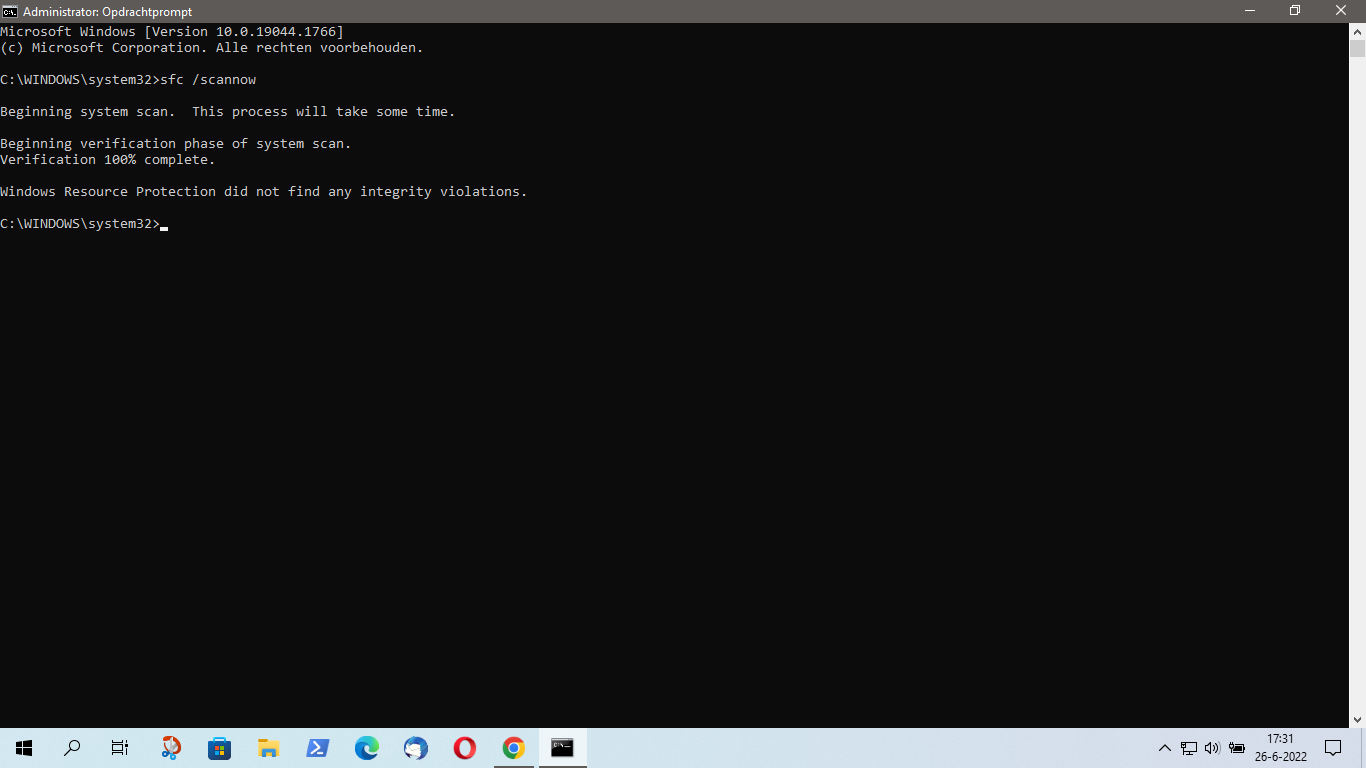Click 'Beginning verification phase of system scan.' line

(x=176, y=143)
